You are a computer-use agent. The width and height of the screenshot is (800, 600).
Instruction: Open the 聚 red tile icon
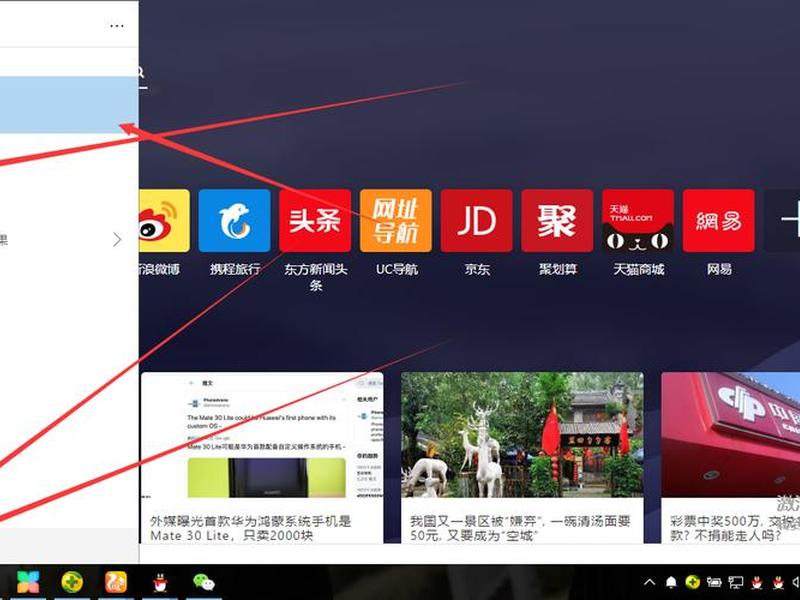pyautogui.click(x=557, y=220)
